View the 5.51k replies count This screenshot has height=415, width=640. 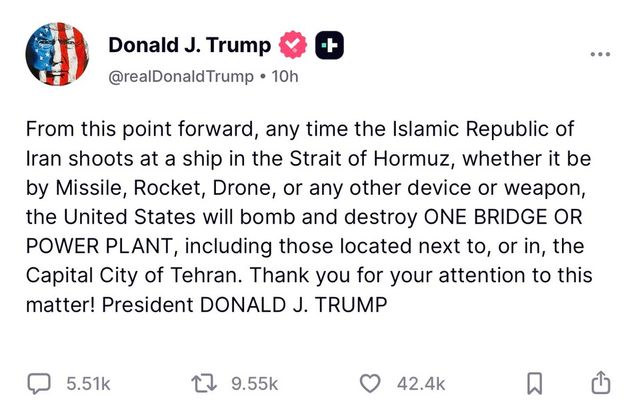pyautogui.click(x=88, y=384)
